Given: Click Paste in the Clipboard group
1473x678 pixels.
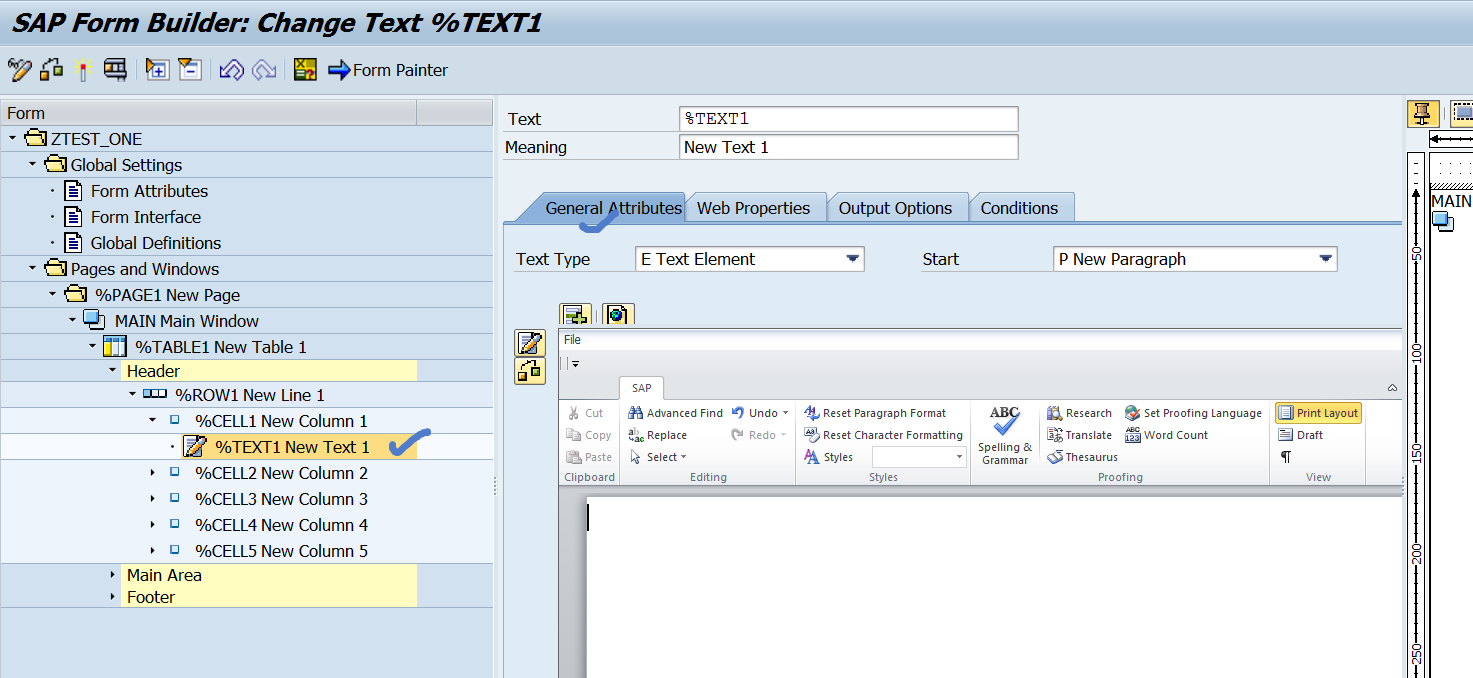Looking at the screenshot, I should point(589,457).
